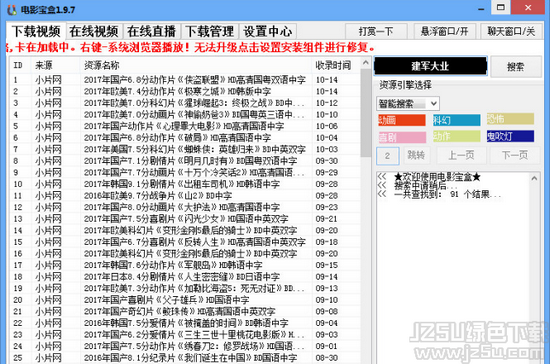Select row 《绣春刀2：修罗战场》
Screen dimensions: 550x364
(x=185, y=346)
